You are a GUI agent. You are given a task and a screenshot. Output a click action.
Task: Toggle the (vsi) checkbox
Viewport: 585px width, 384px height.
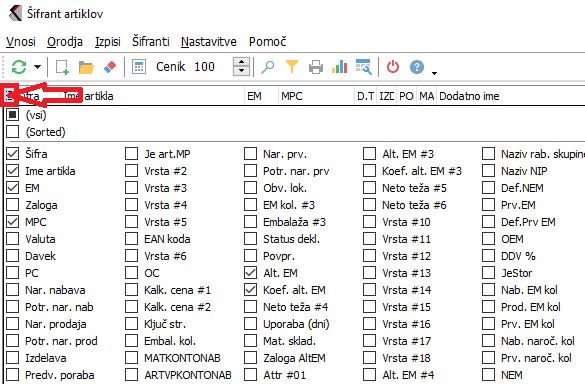click(13, 115)
